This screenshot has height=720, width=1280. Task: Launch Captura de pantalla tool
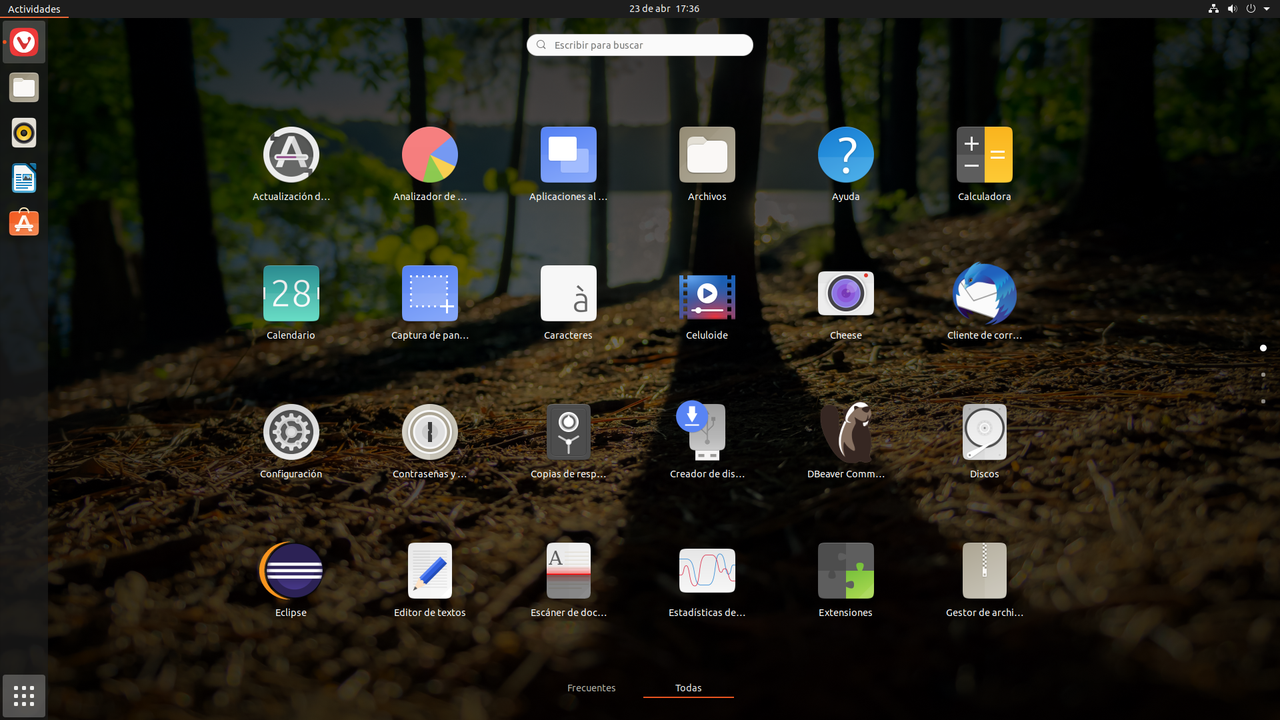[429, 293]
